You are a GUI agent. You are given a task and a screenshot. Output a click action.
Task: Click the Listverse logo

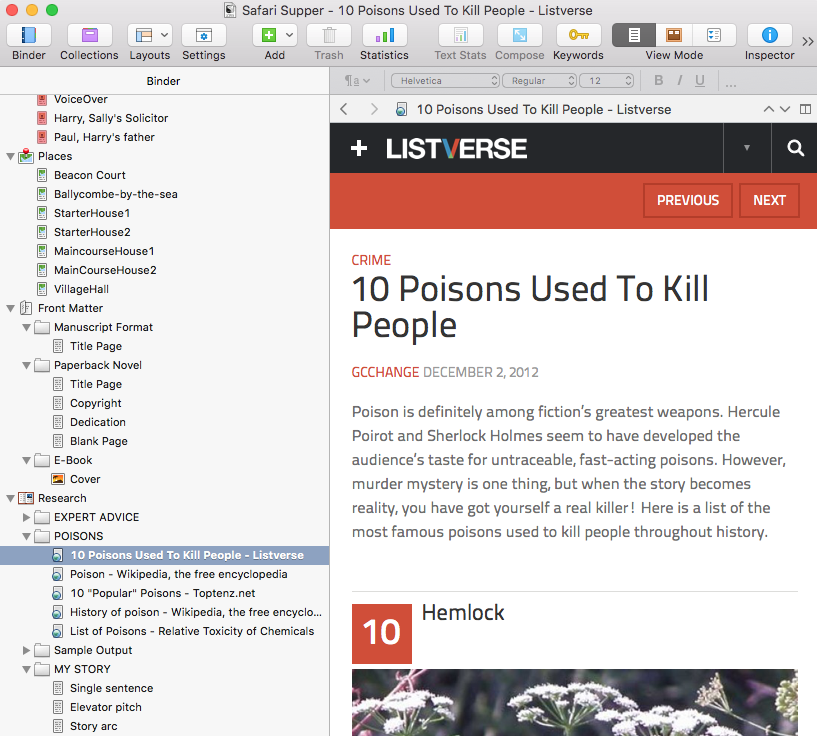[456, 148]
